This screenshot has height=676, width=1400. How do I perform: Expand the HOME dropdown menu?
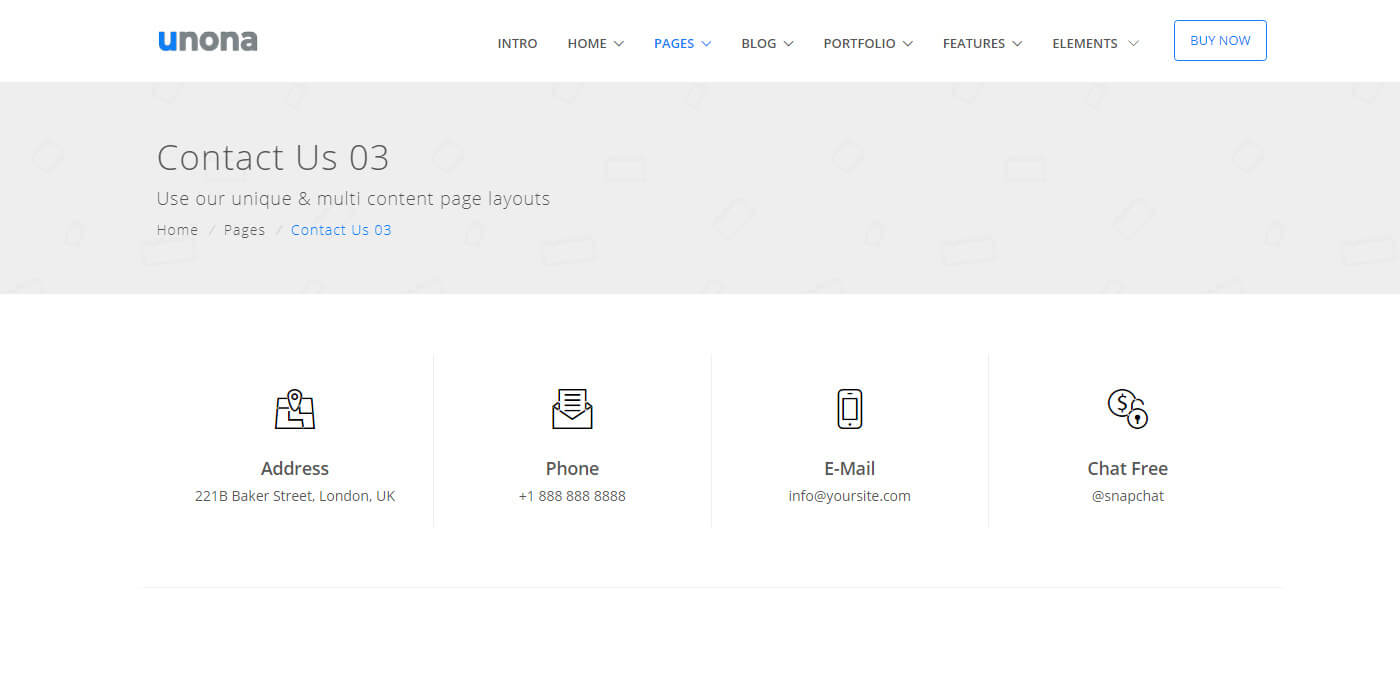click(588, 43)
